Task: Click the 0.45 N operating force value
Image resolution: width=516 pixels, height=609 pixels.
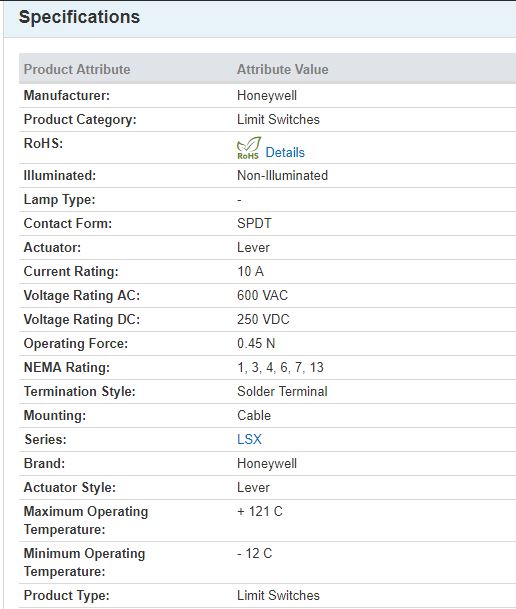Action: click(256, 343)
